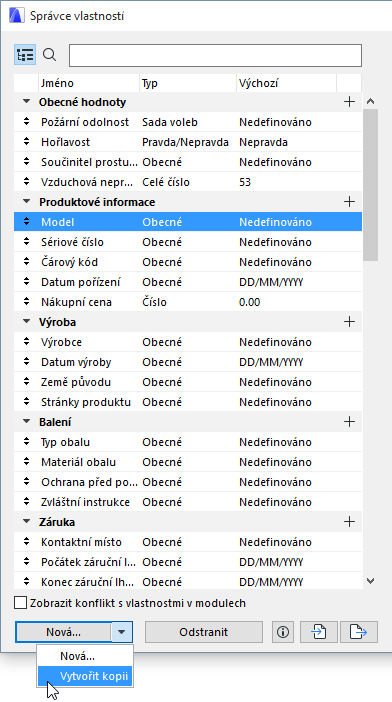Select the Stránky produktu property row
392x702 pixels.
[x=187, y=402]
